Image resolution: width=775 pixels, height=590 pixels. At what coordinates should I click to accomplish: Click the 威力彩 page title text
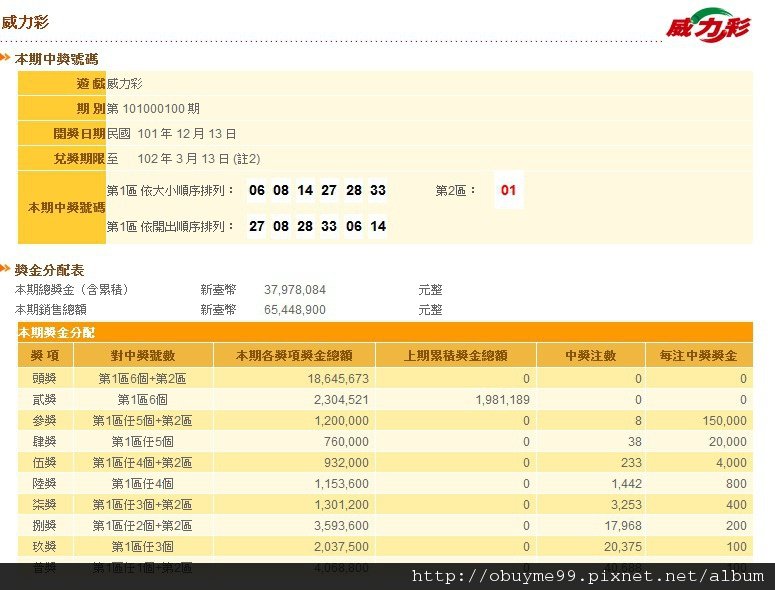[25, 22]
